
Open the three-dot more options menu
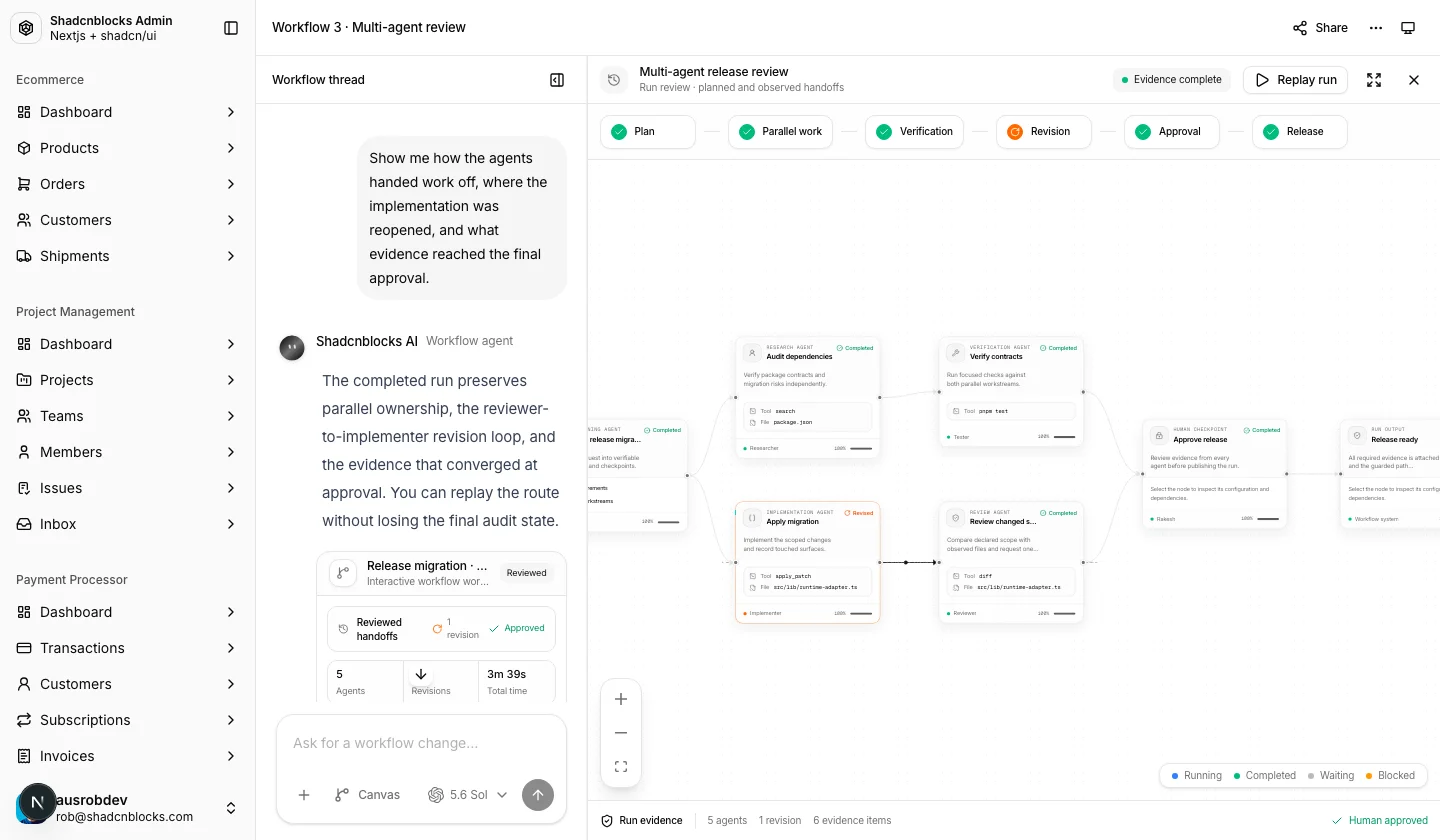pyautogui.click(x=1376, y=28)
